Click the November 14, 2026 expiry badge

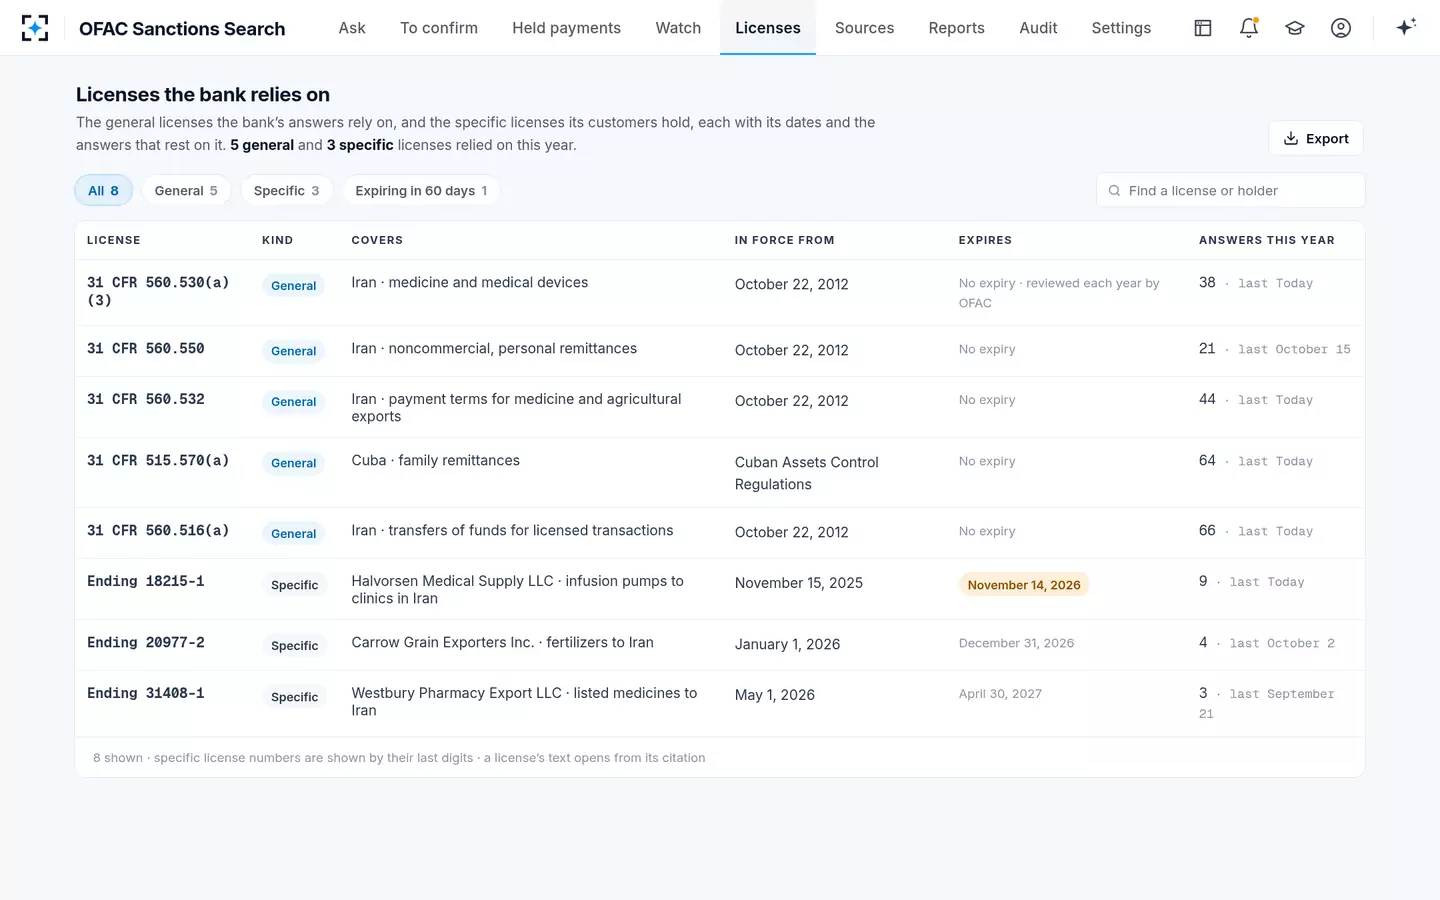[x=1024, y=585]
